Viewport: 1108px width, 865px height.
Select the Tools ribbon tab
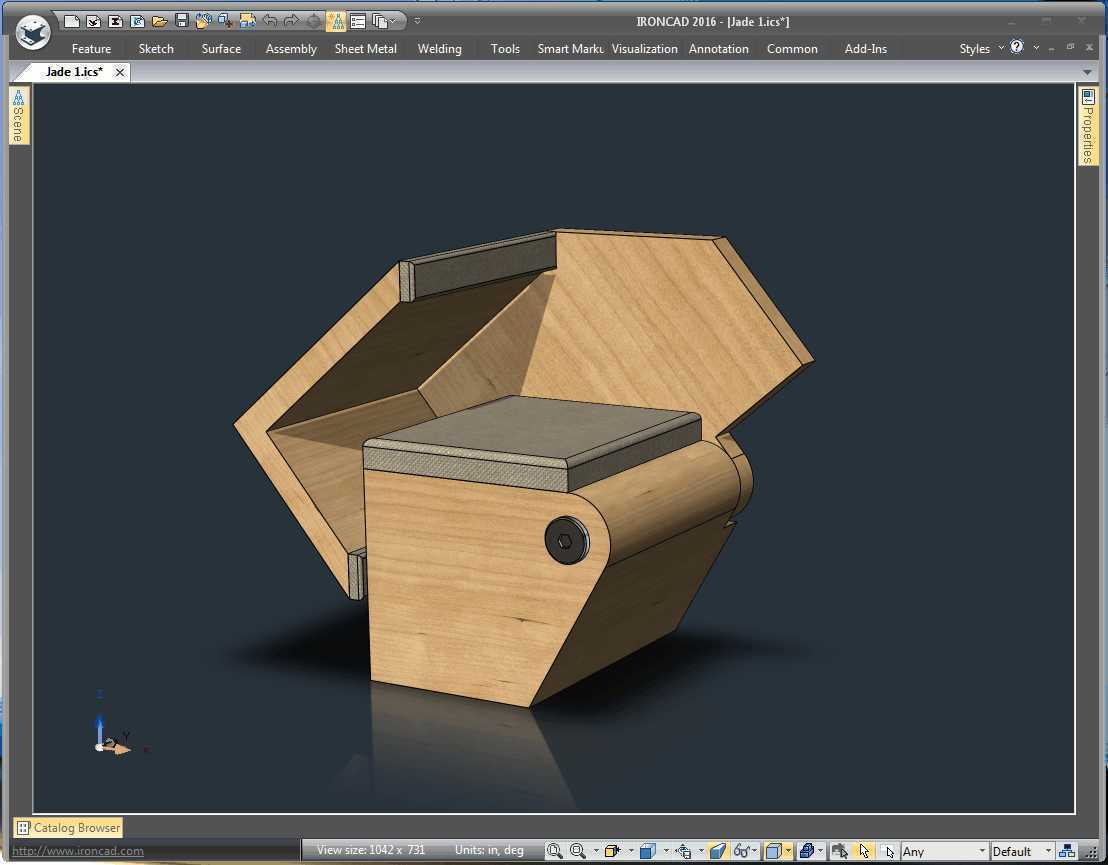tap(505, 49)
